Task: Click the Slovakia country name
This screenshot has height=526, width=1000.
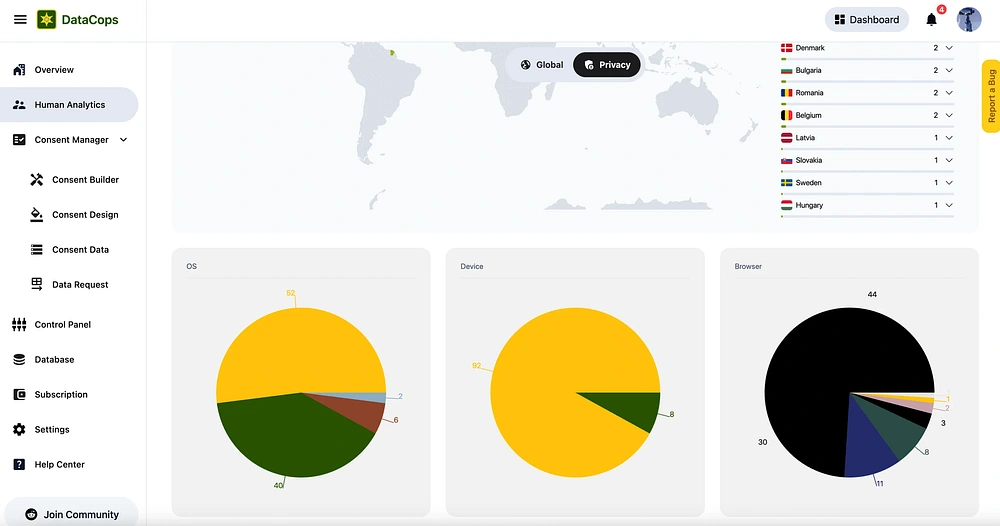Action: 809,160
